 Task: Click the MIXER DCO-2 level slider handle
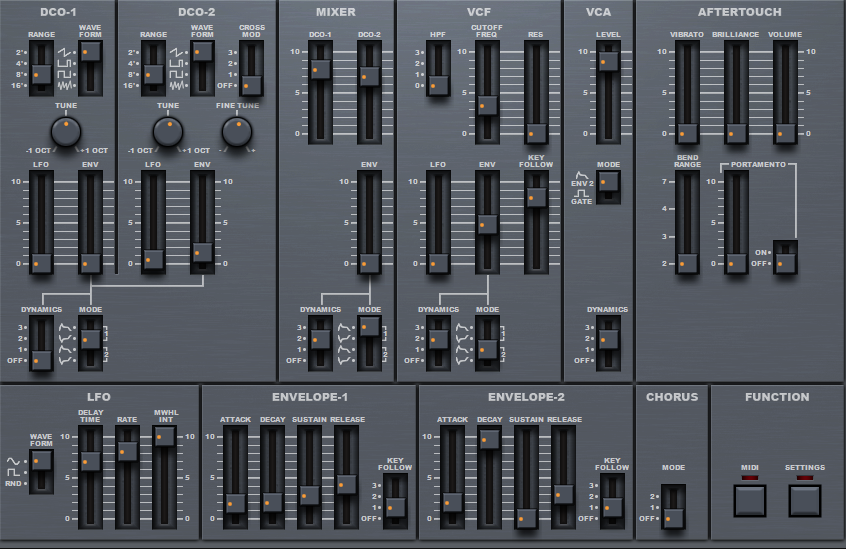coord(370,77)
